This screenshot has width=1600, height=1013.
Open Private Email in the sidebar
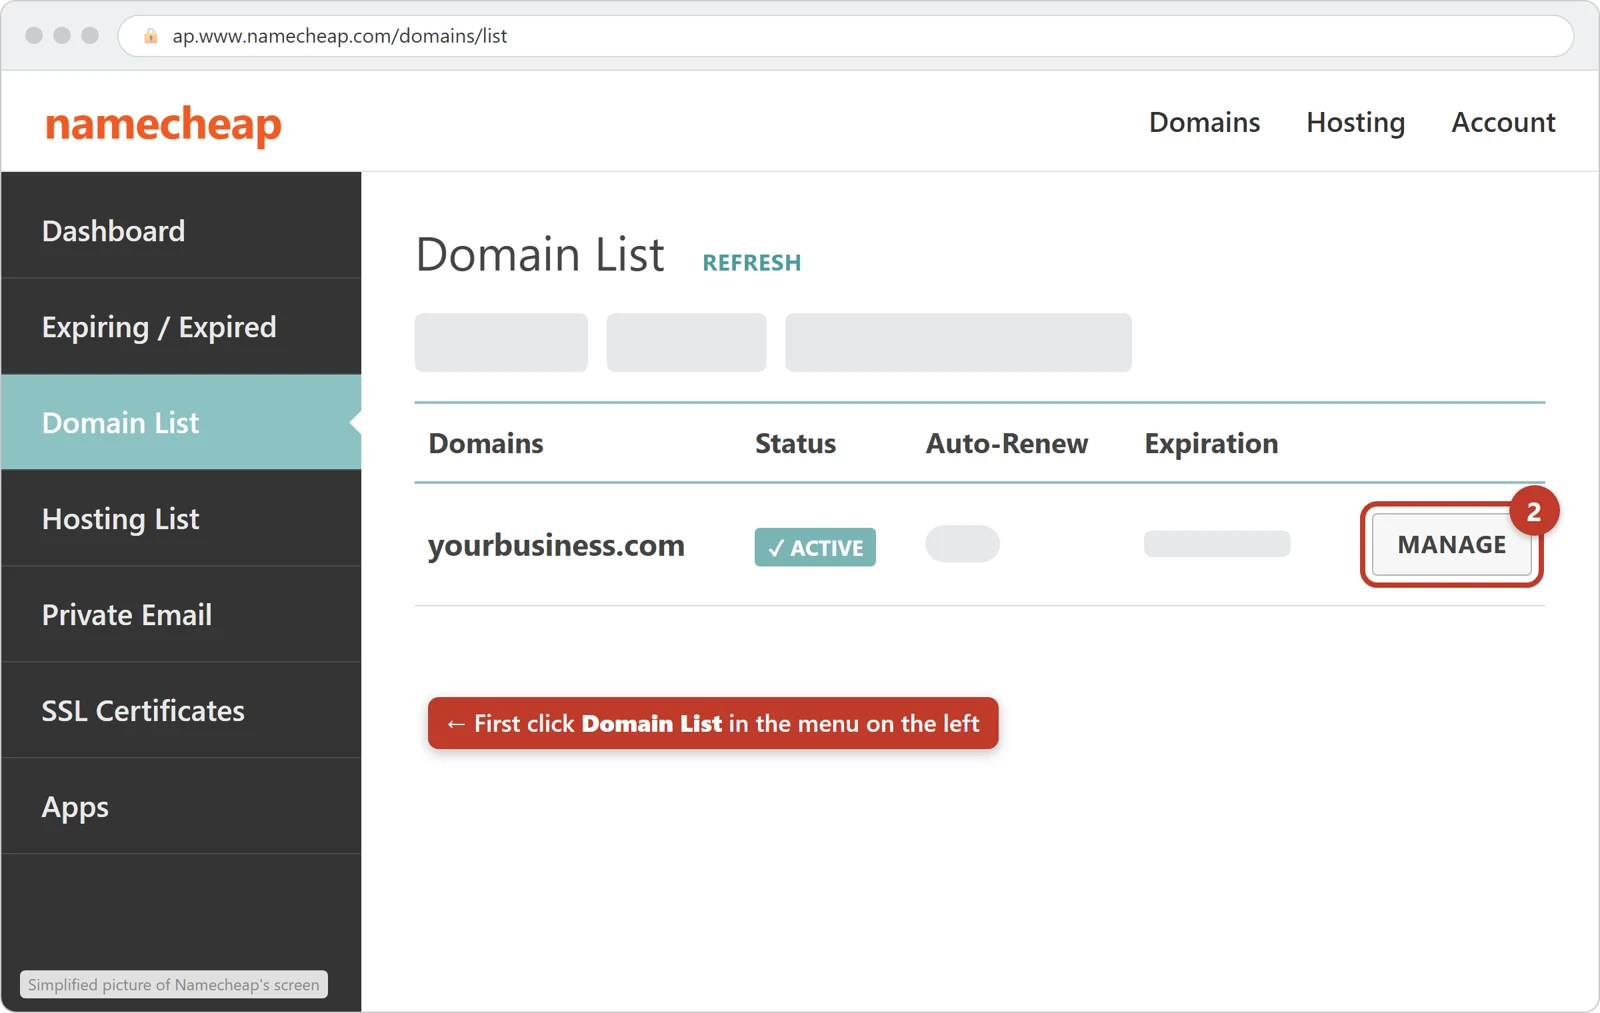click(x=181, y=614)
